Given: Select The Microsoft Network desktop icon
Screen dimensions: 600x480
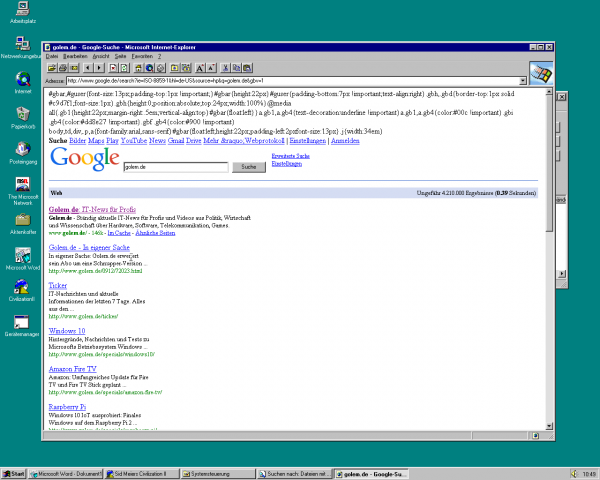Looking at the screenshot, I should (23, 191).
